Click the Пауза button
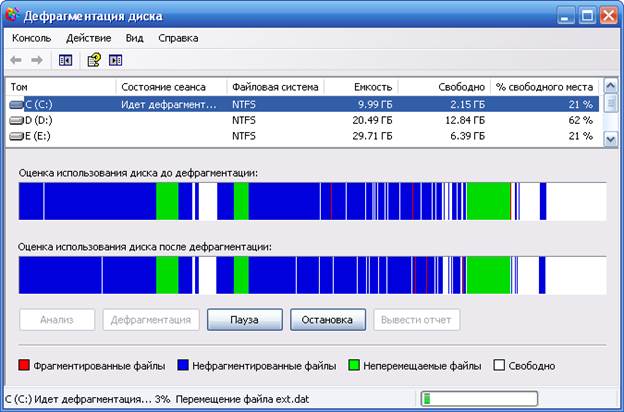 tap(245, 320)
